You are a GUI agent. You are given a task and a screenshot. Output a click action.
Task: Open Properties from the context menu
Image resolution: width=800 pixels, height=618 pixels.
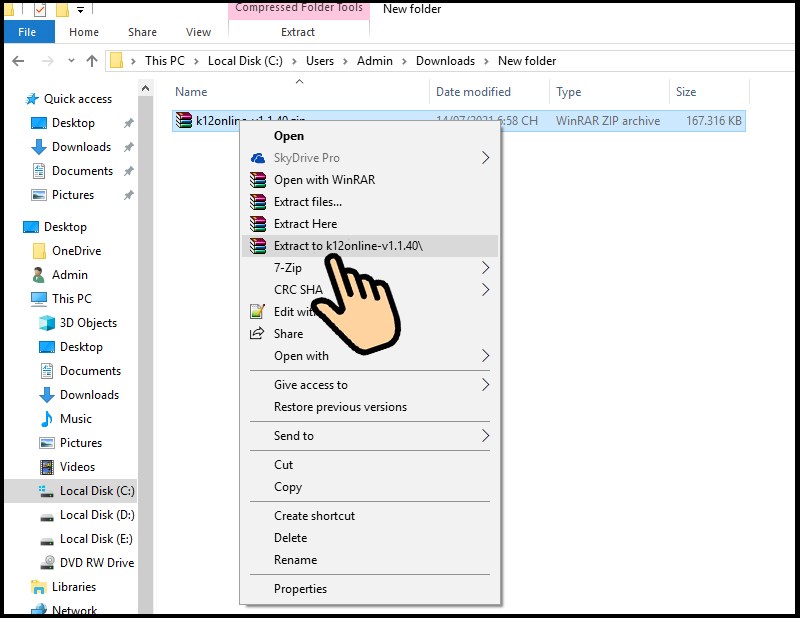tap(300, 589)
